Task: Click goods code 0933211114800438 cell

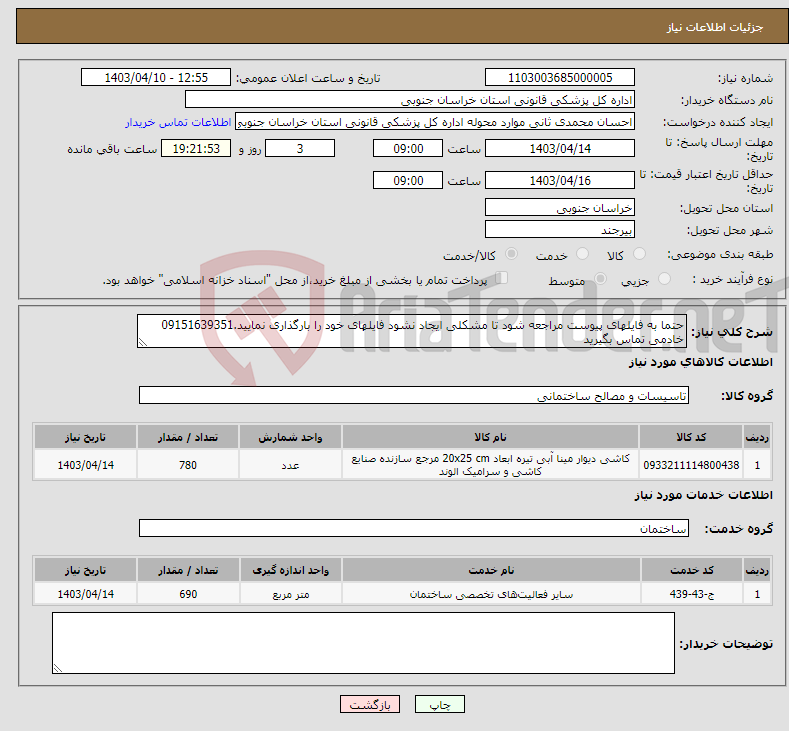Action: [691, 465]
